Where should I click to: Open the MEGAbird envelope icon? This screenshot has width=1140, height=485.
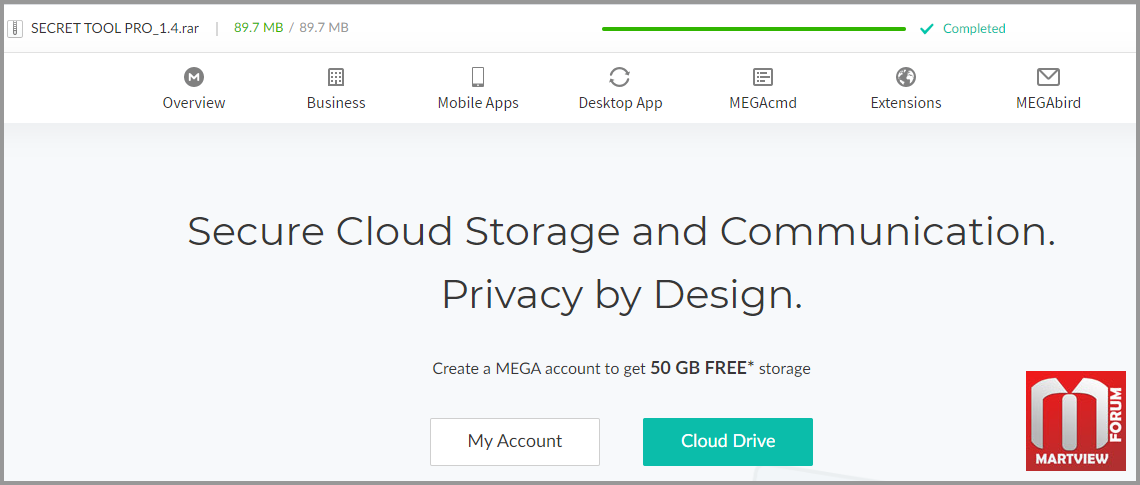[1048, 77]
